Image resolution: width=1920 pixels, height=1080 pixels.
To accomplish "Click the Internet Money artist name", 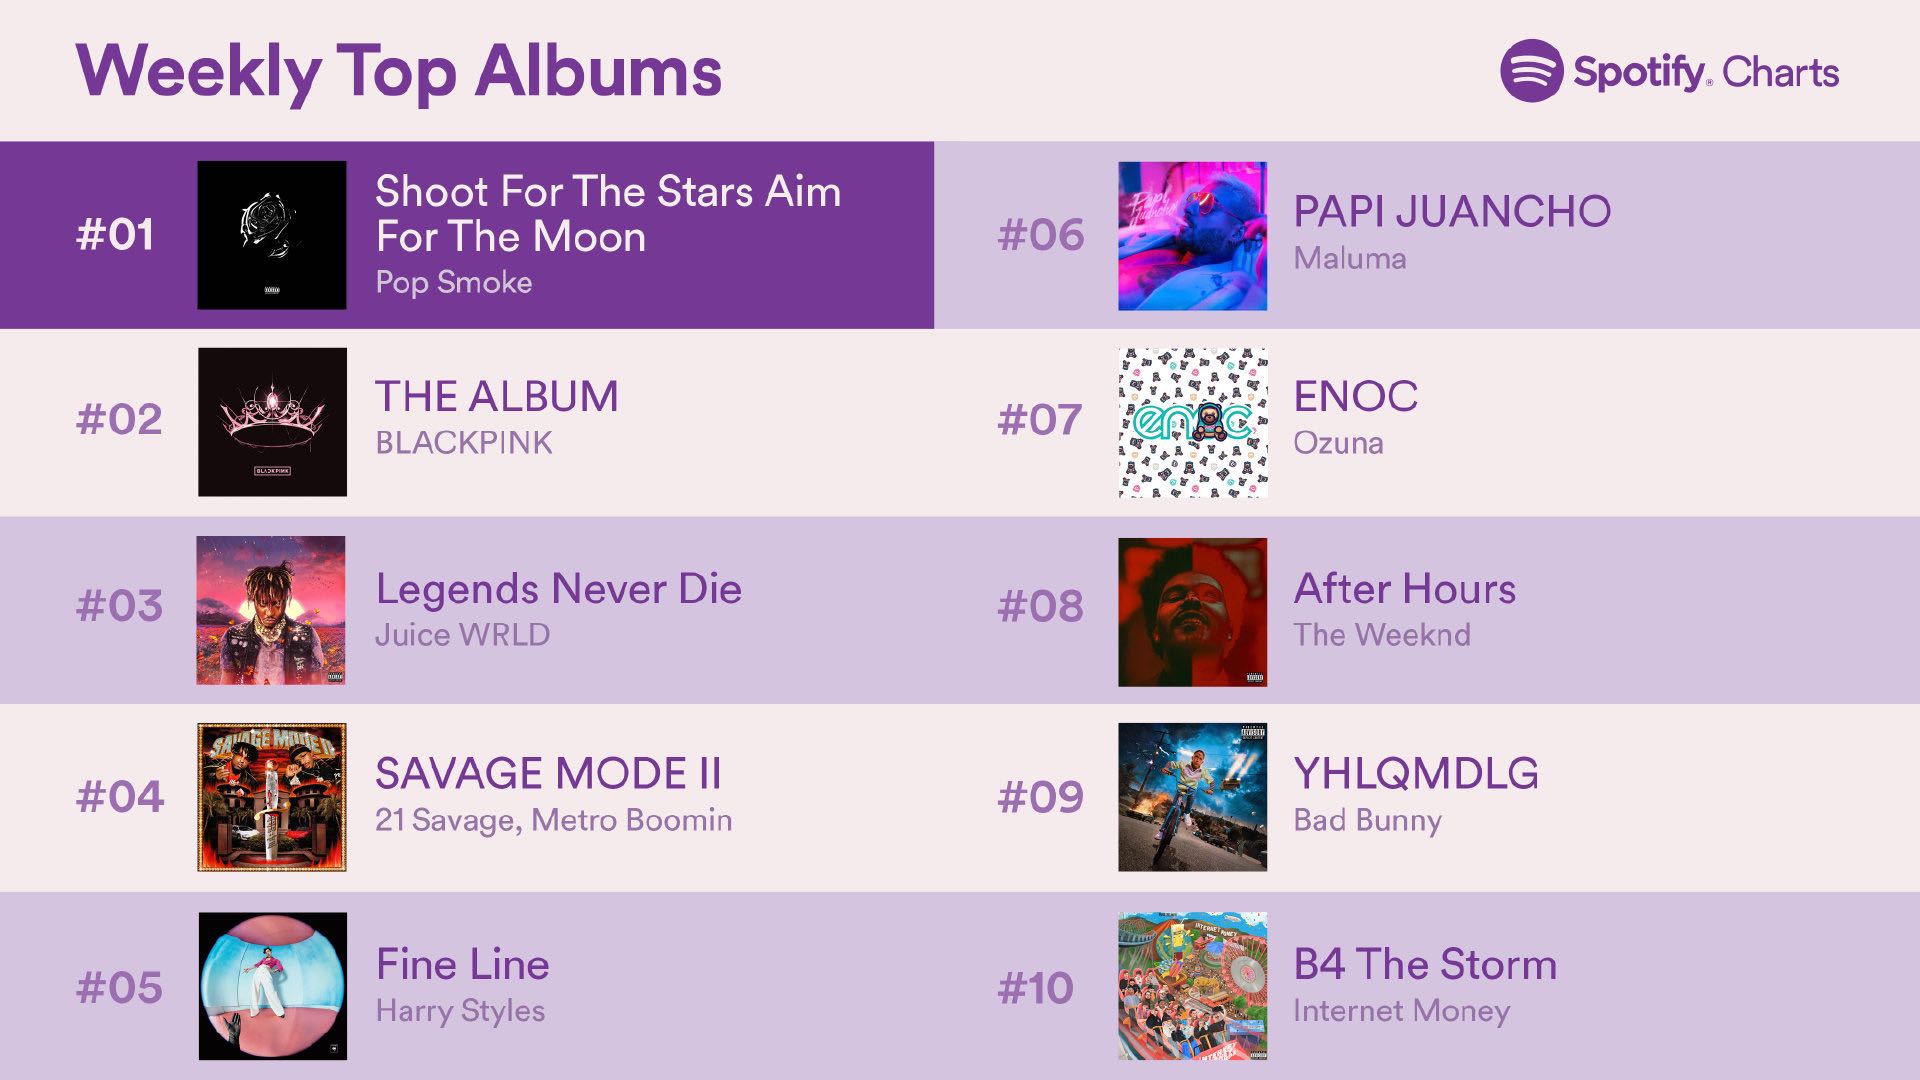I will coord(1401,1011).
